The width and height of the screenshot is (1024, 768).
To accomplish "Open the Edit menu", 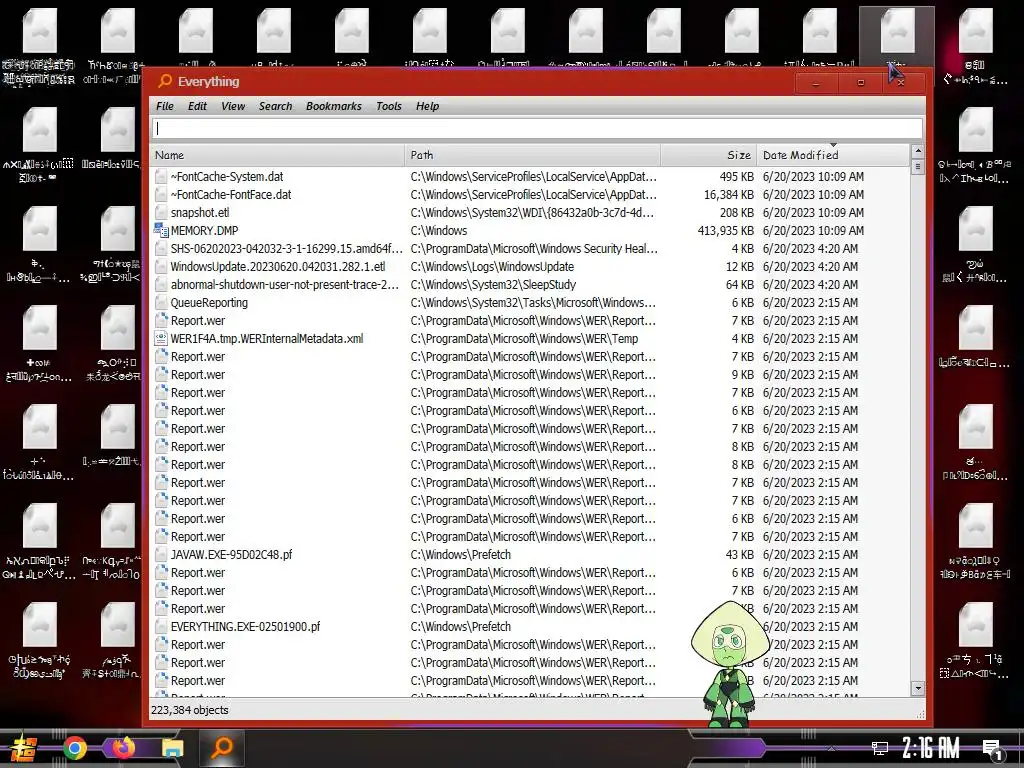I will pyautogui.click(x=197, y=106).
